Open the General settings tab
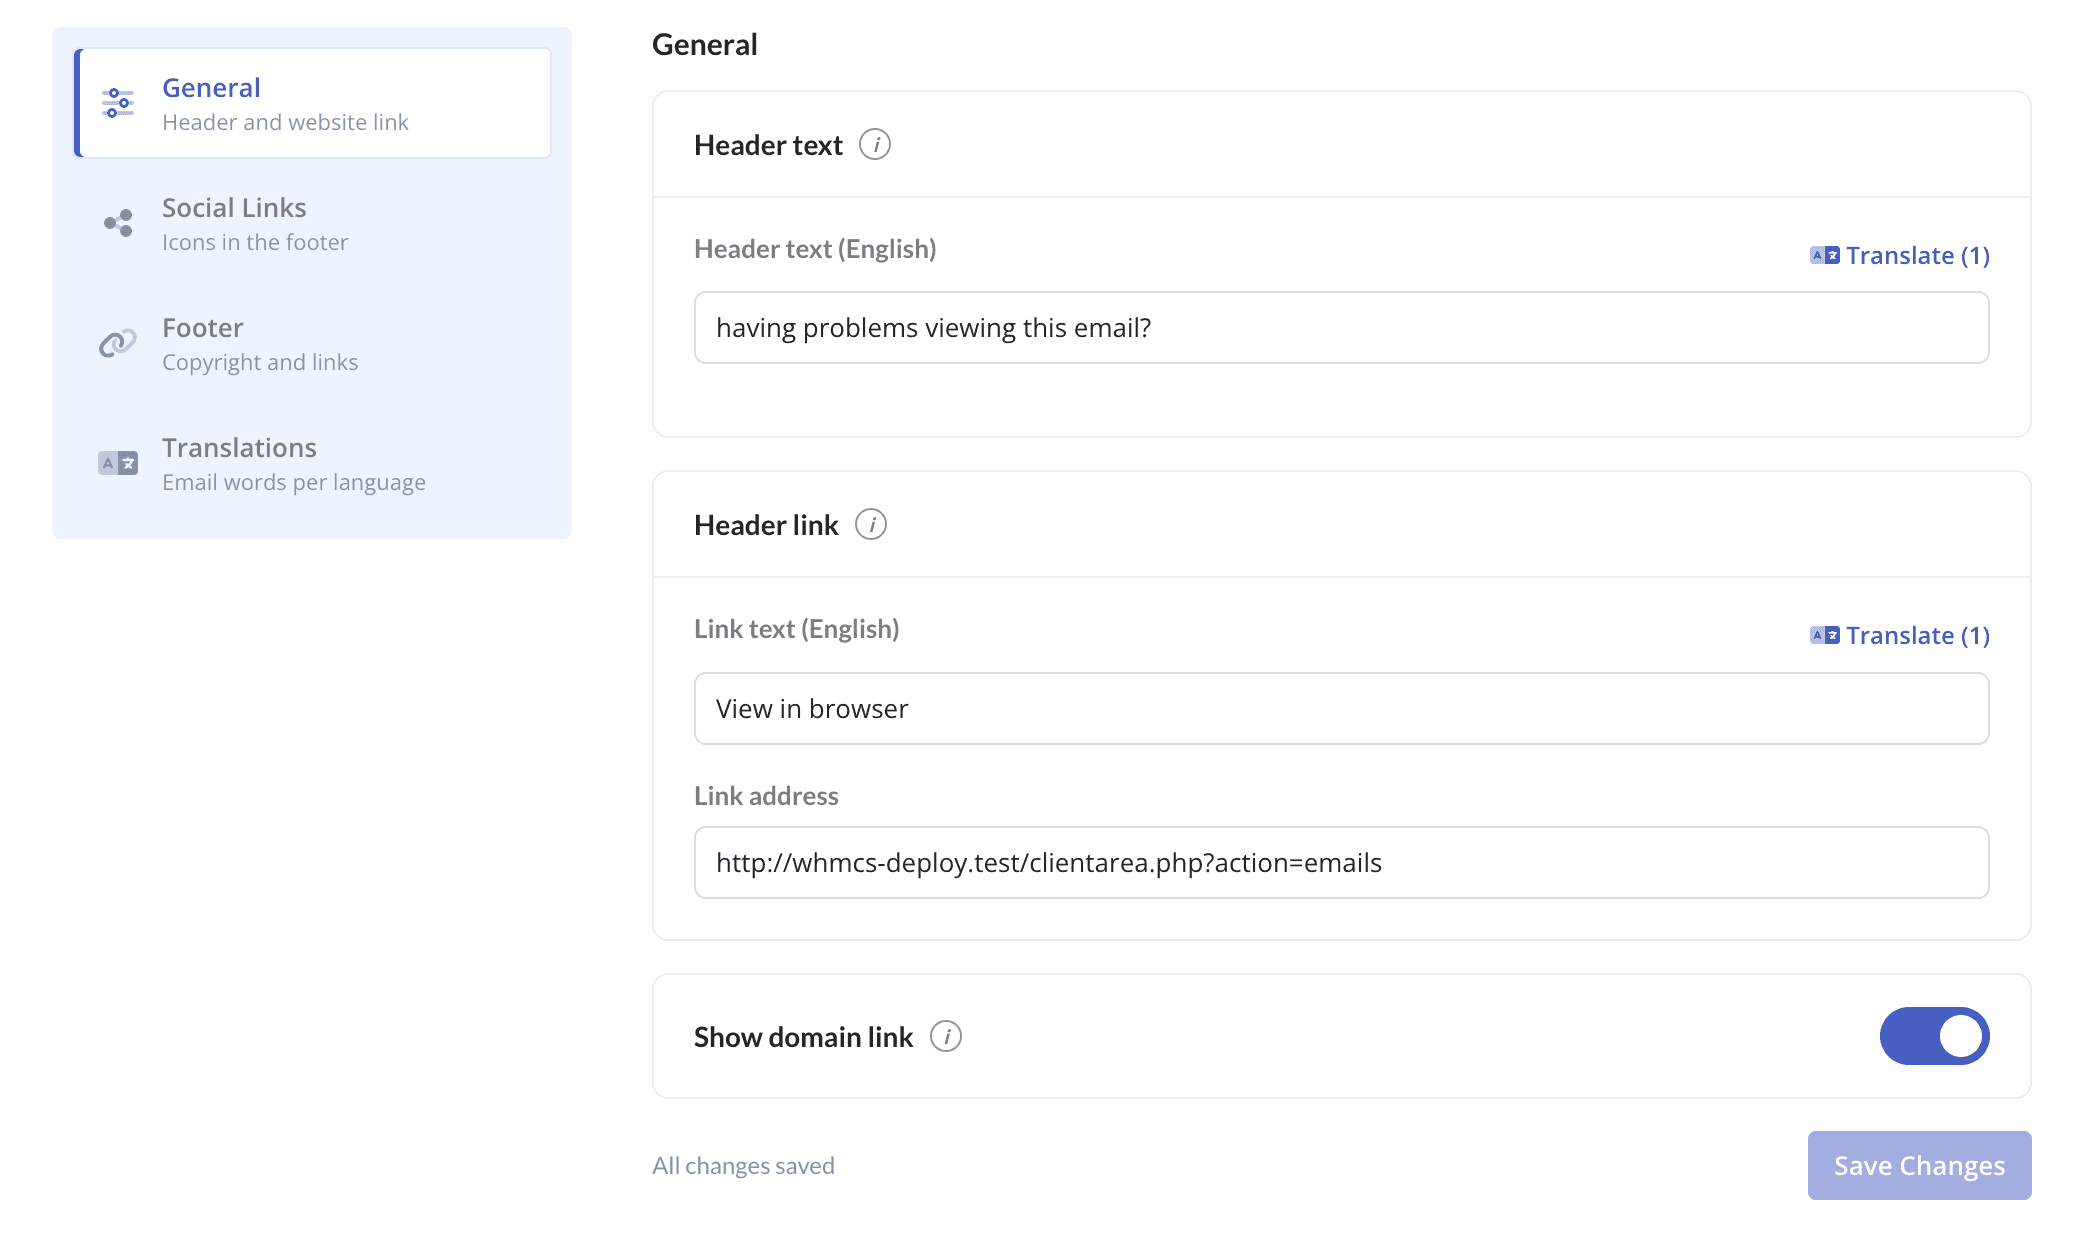2090x1254 pixels. [x=313, y=103]
